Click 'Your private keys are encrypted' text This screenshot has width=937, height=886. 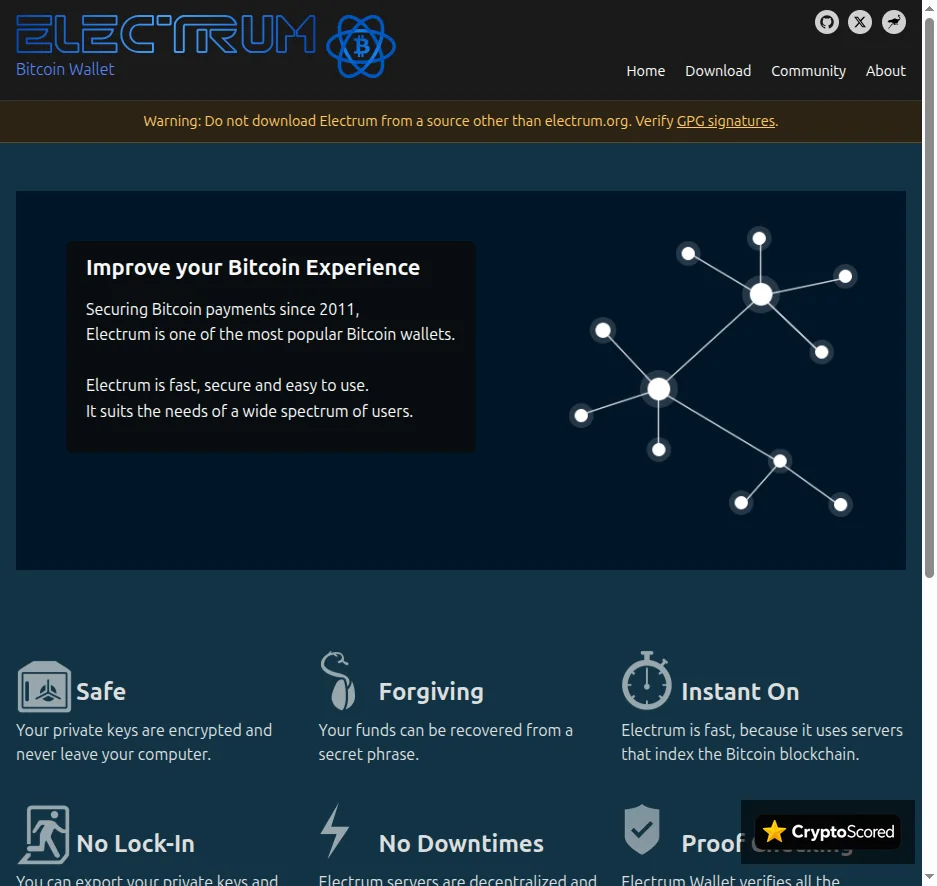(144, 730)
